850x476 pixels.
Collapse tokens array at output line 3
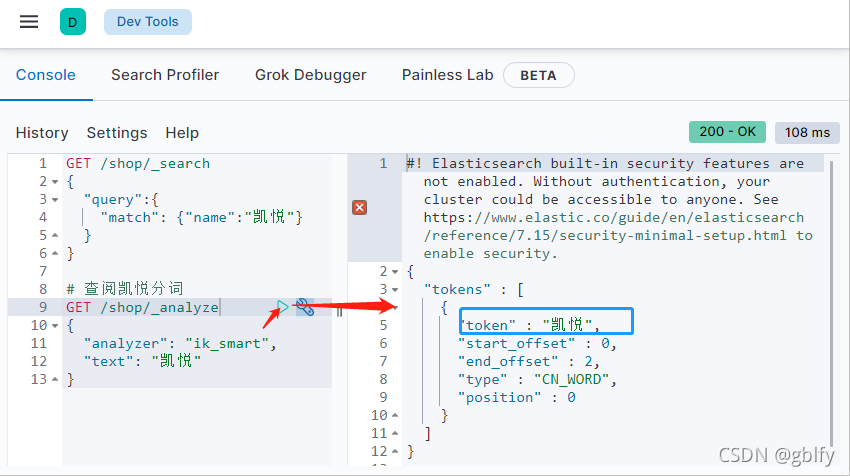pyautogui.click(x=395, y=290)
